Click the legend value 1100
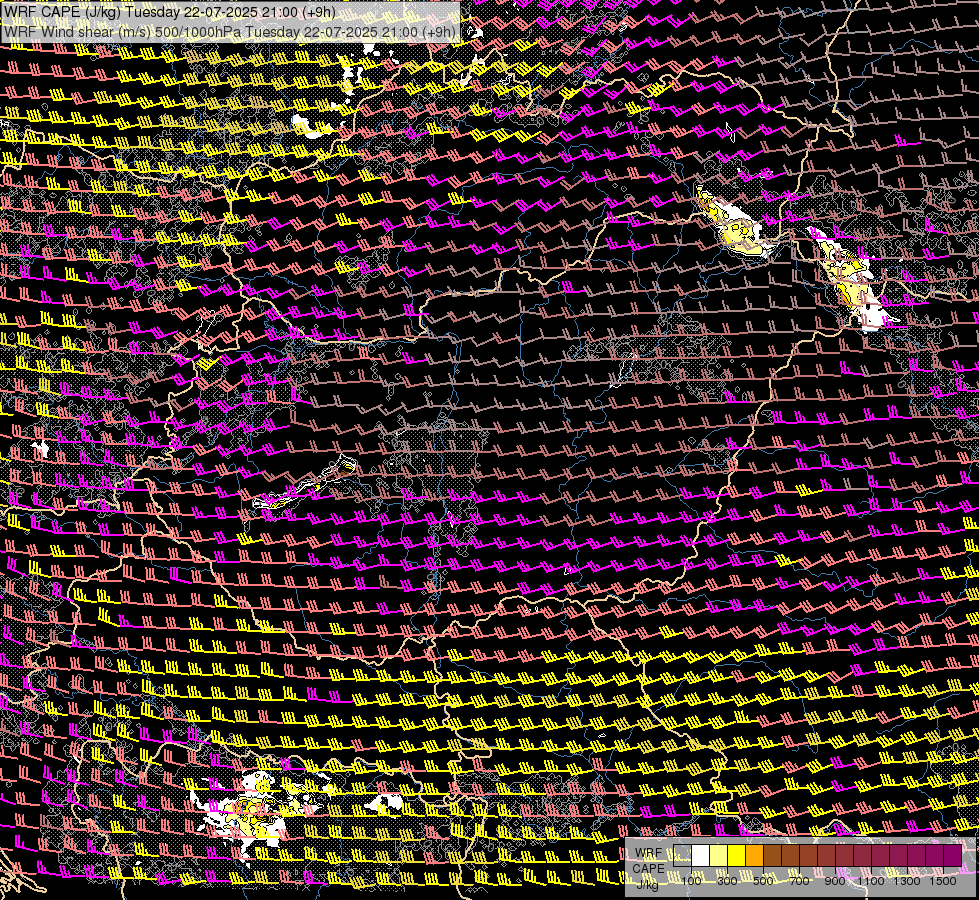Image resolution: width=979 pixels, height=900 pixels. coord(871,881)
